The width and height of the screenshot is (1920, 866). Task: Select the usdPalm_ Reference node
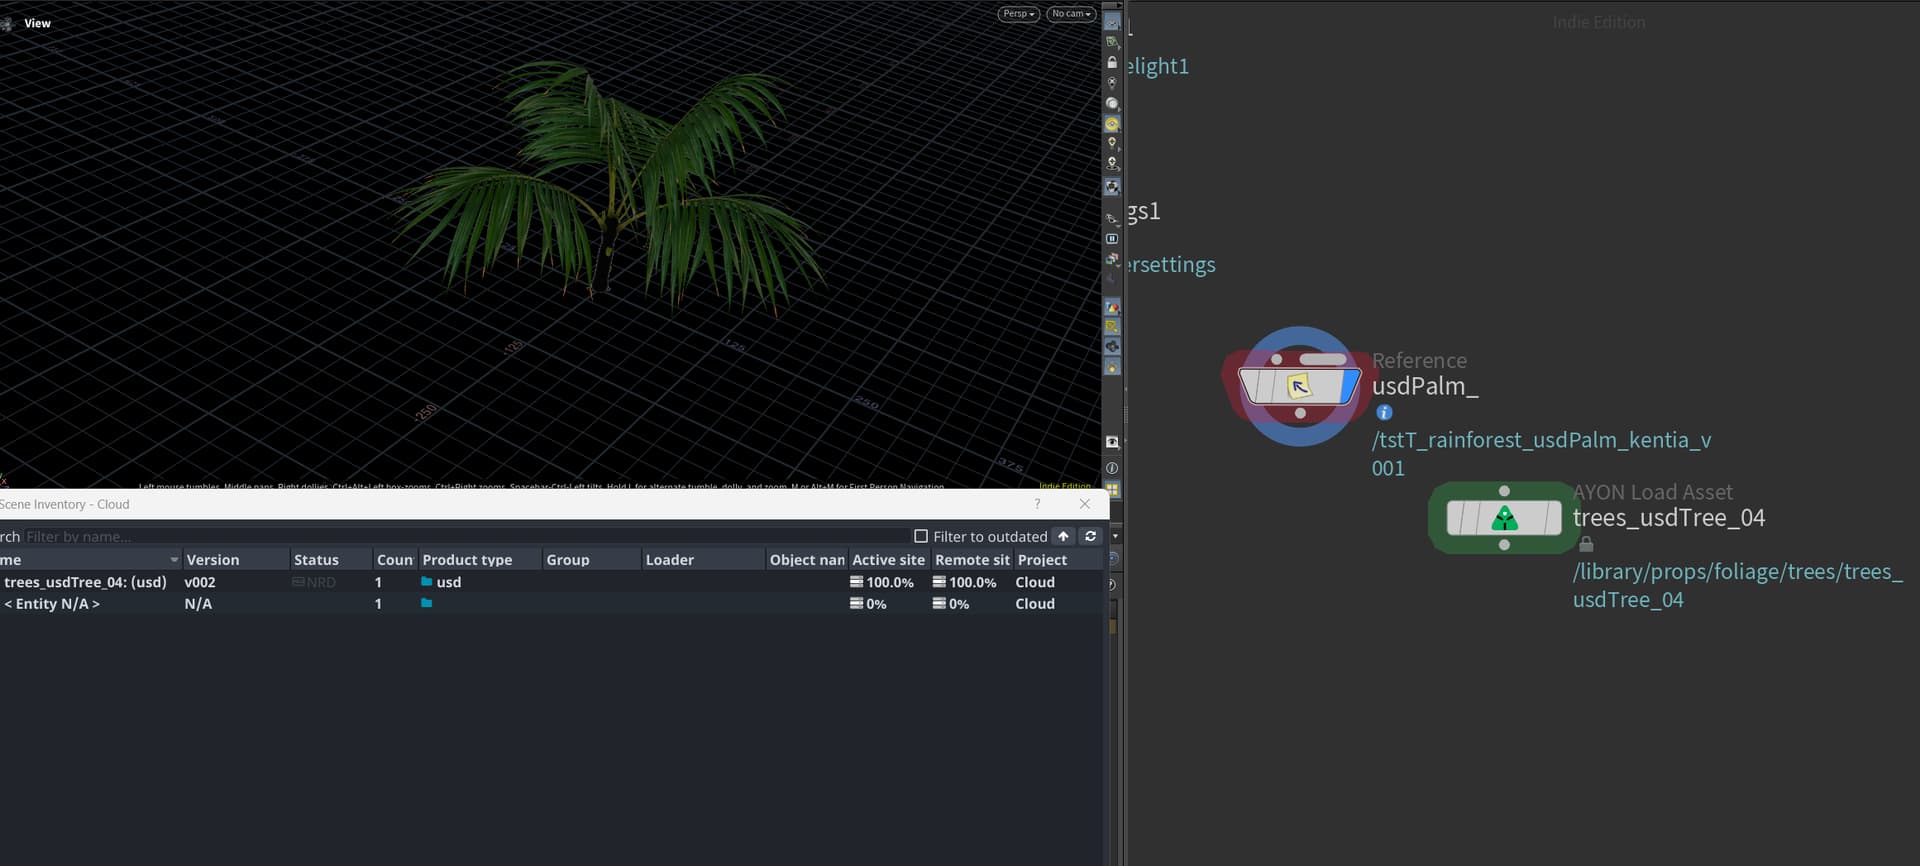(x=1299, y=386)
